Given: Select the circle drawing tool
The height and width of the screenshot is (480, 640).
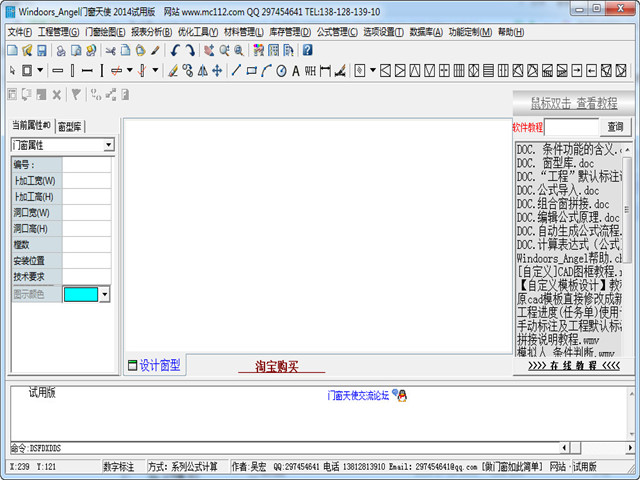Looking at the screenshot, I should (281, 71).
